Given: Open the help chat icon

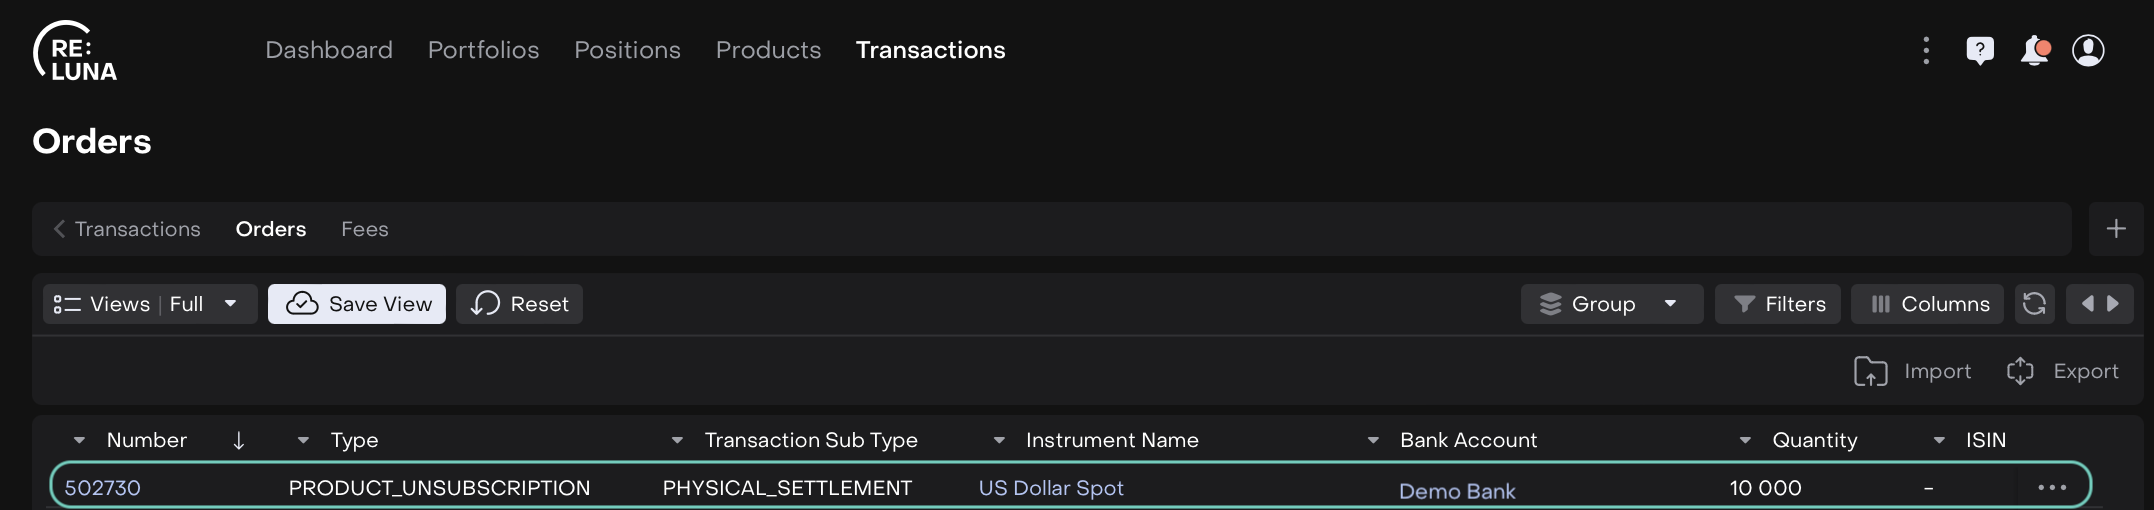Looking at the screenshot, I should click(1979, 50).
